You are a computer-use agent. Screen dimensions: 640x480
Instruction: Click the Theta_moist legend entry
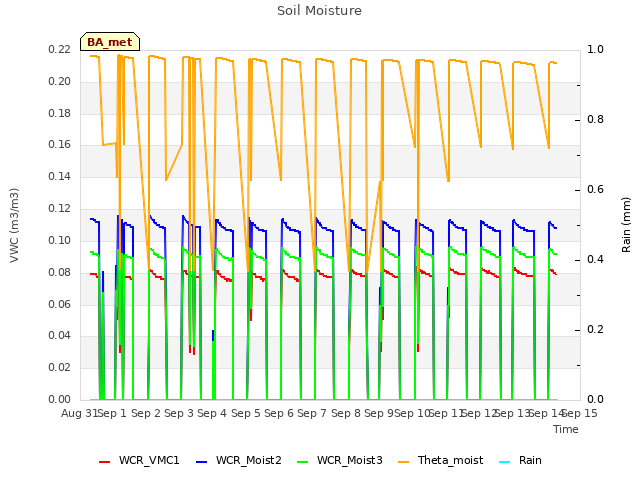coord(440,460)
